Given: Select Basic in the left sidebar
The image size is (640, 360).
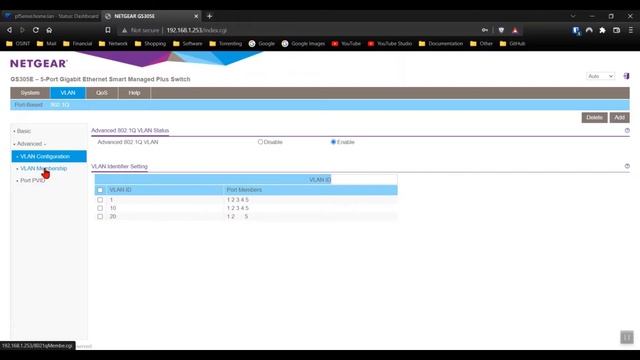Looking at the screenshot, I should tap(24, 131).
